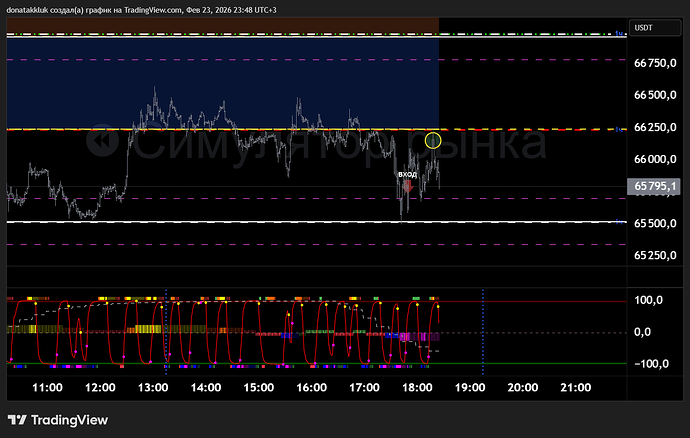Click the 16:00 time axis label

311,387
